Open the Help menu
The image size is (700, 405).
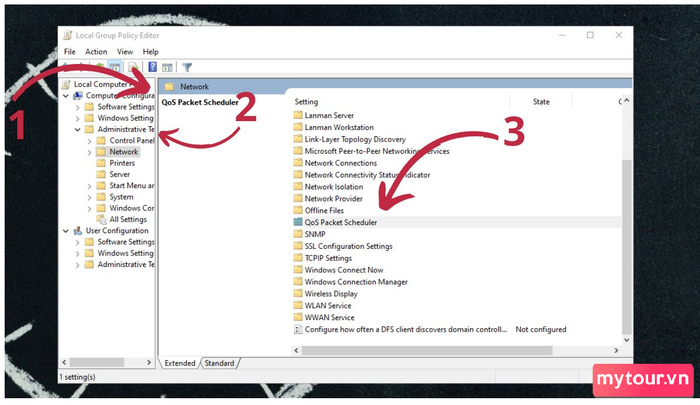tap(150, 52)
